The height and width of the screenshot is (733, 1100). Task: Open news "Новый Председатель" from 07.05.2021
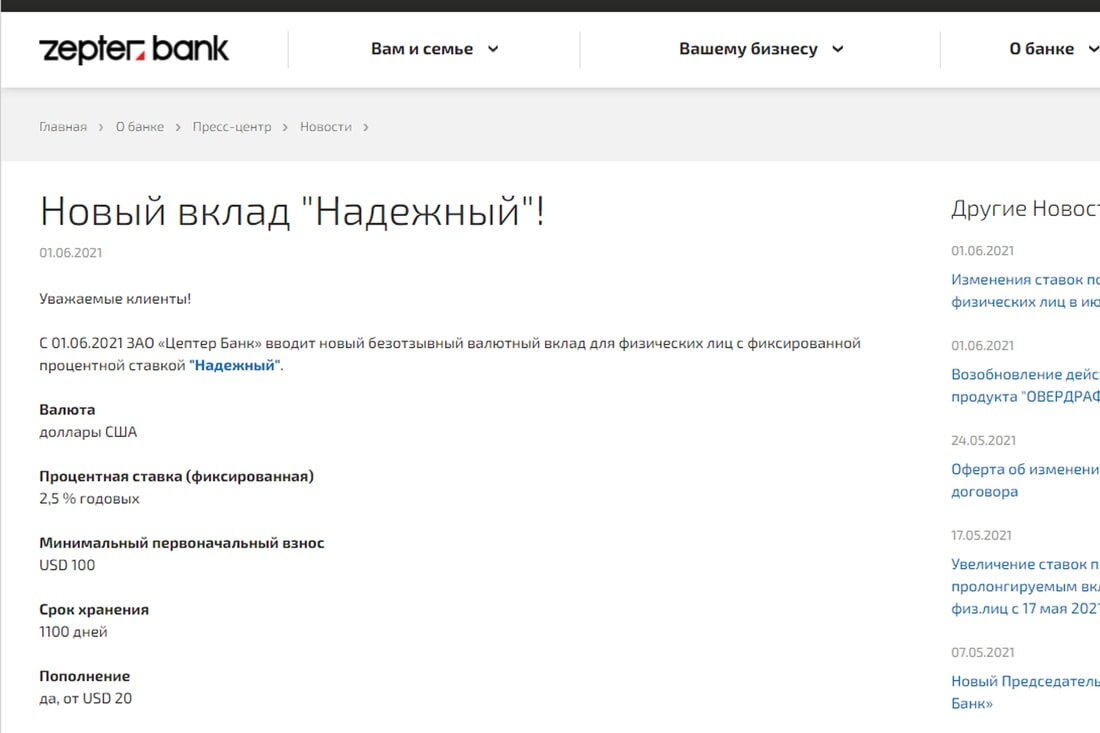click(x=1026, y=692)
